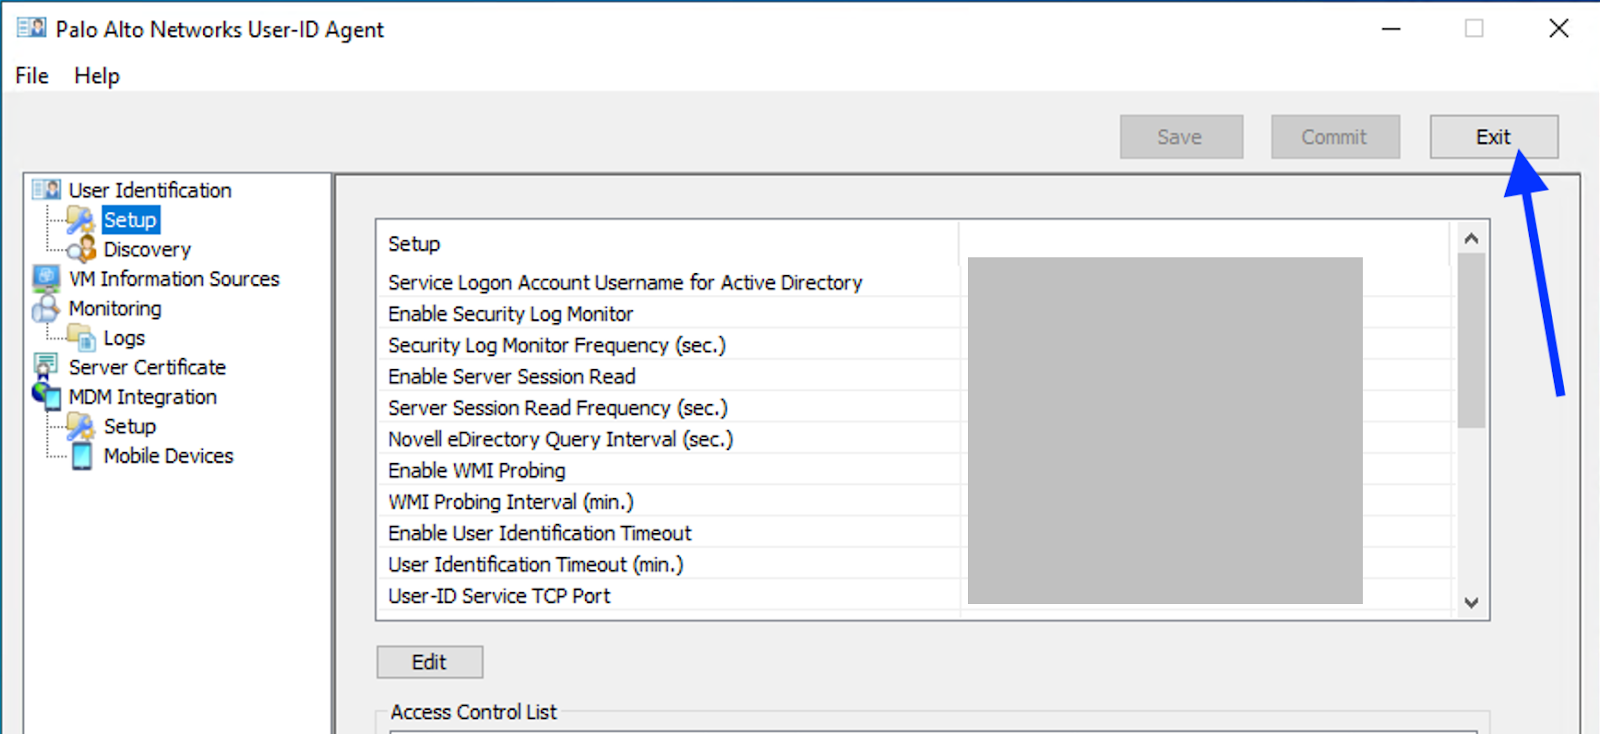This screenshot has width=1600, height=734.
Task: Click the scrollbar up arrow
Action: coord(1470,238)
